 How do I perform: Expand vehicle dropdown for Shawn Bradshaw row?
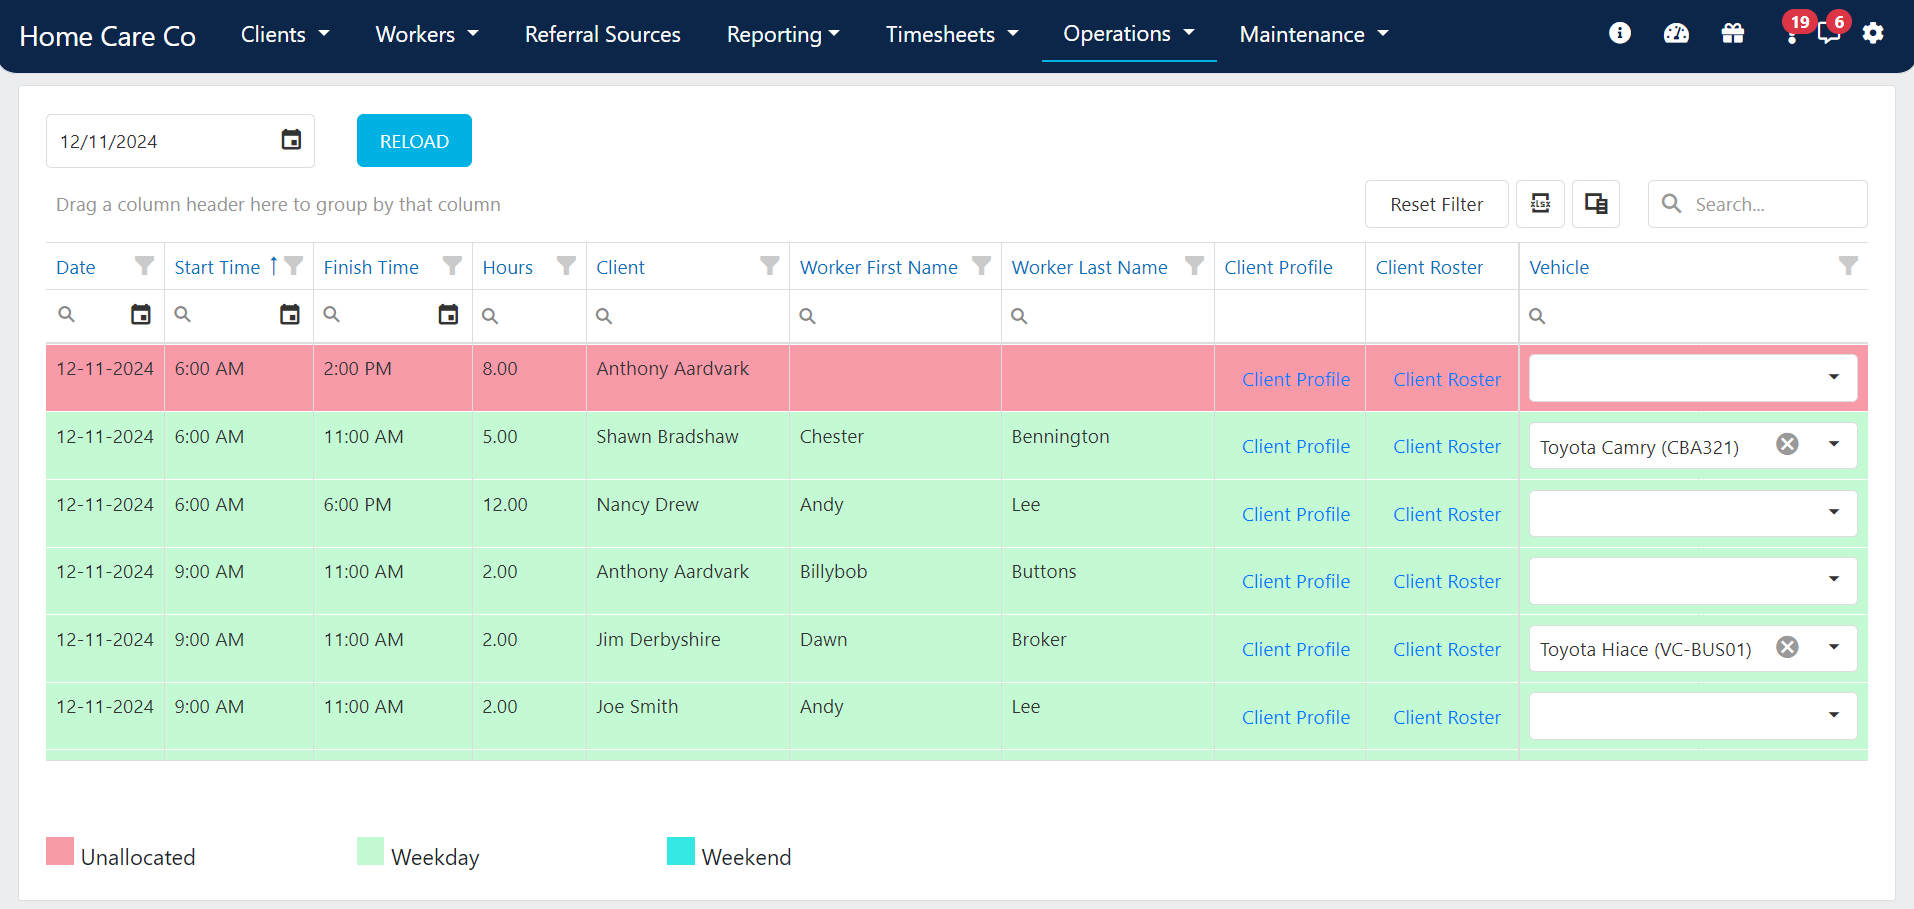[x=1834, y=444]
